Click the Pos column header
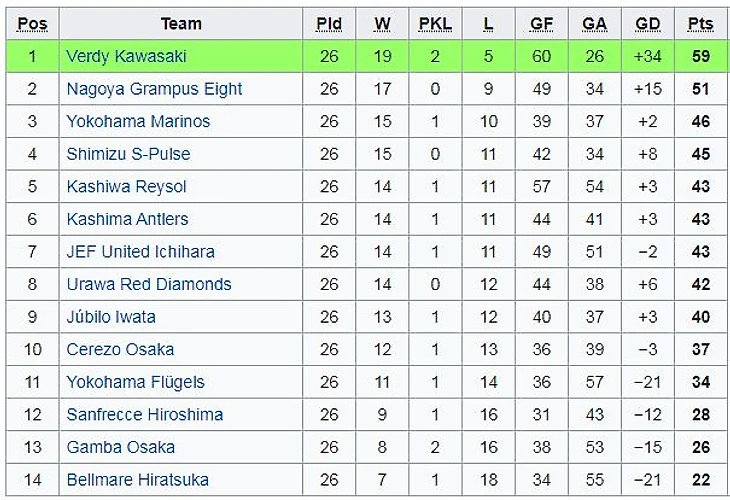The width and height of the screenshot is (730, 500). point(32,23)
